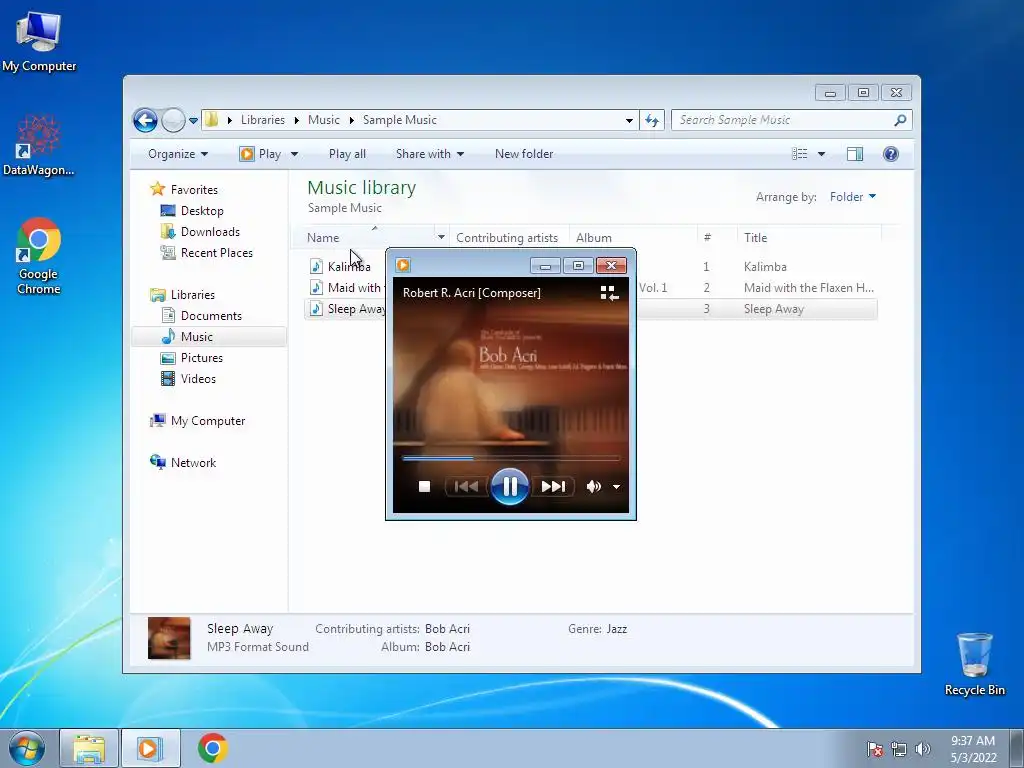Mute the Media Player volume speaker icon

(593, 487)
